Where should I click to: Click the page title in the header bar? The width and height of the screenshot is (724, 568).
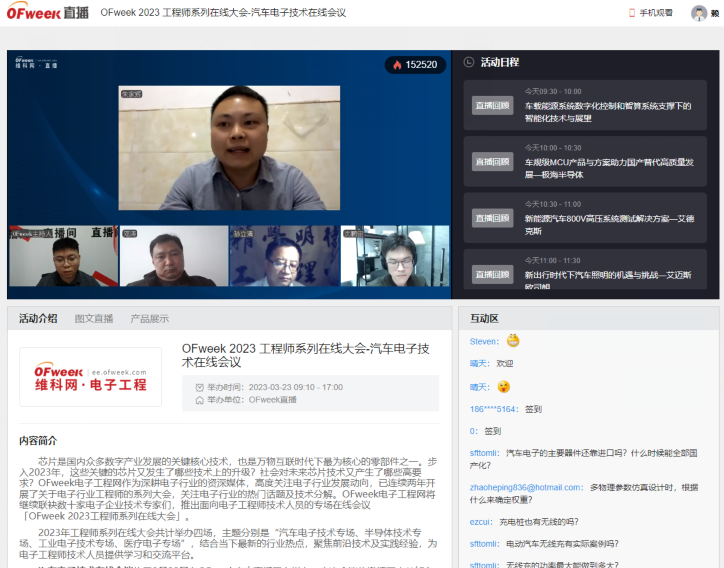click(x=223, y=12)
